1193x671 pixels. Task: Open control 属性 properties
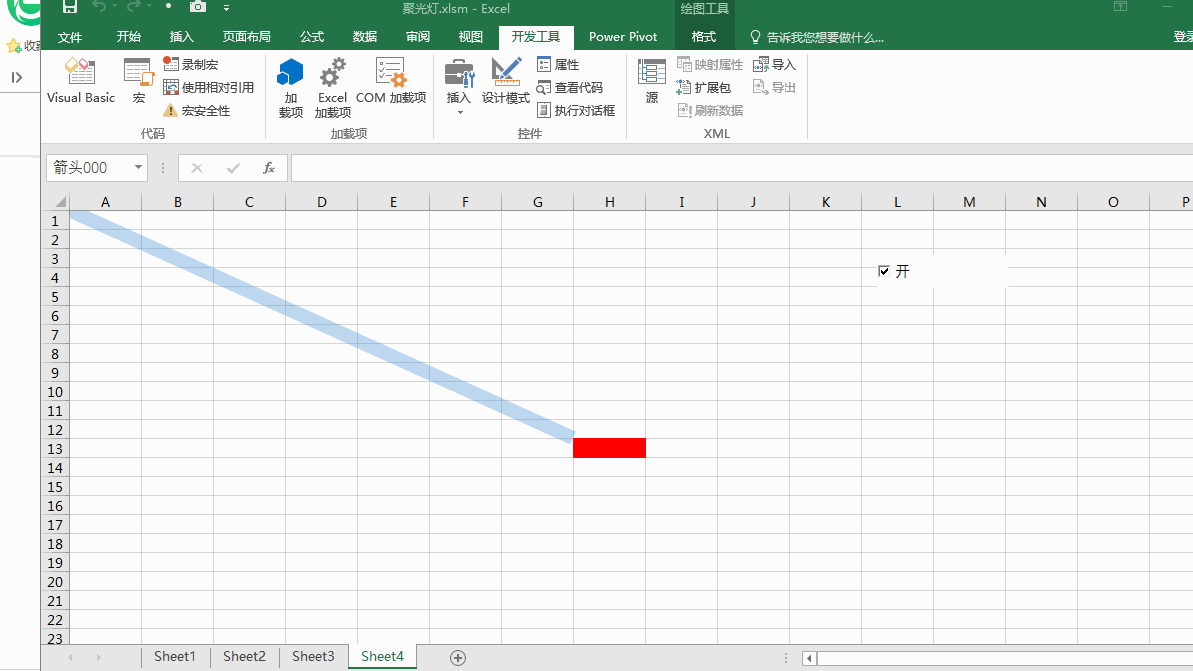tap(558, 65)
